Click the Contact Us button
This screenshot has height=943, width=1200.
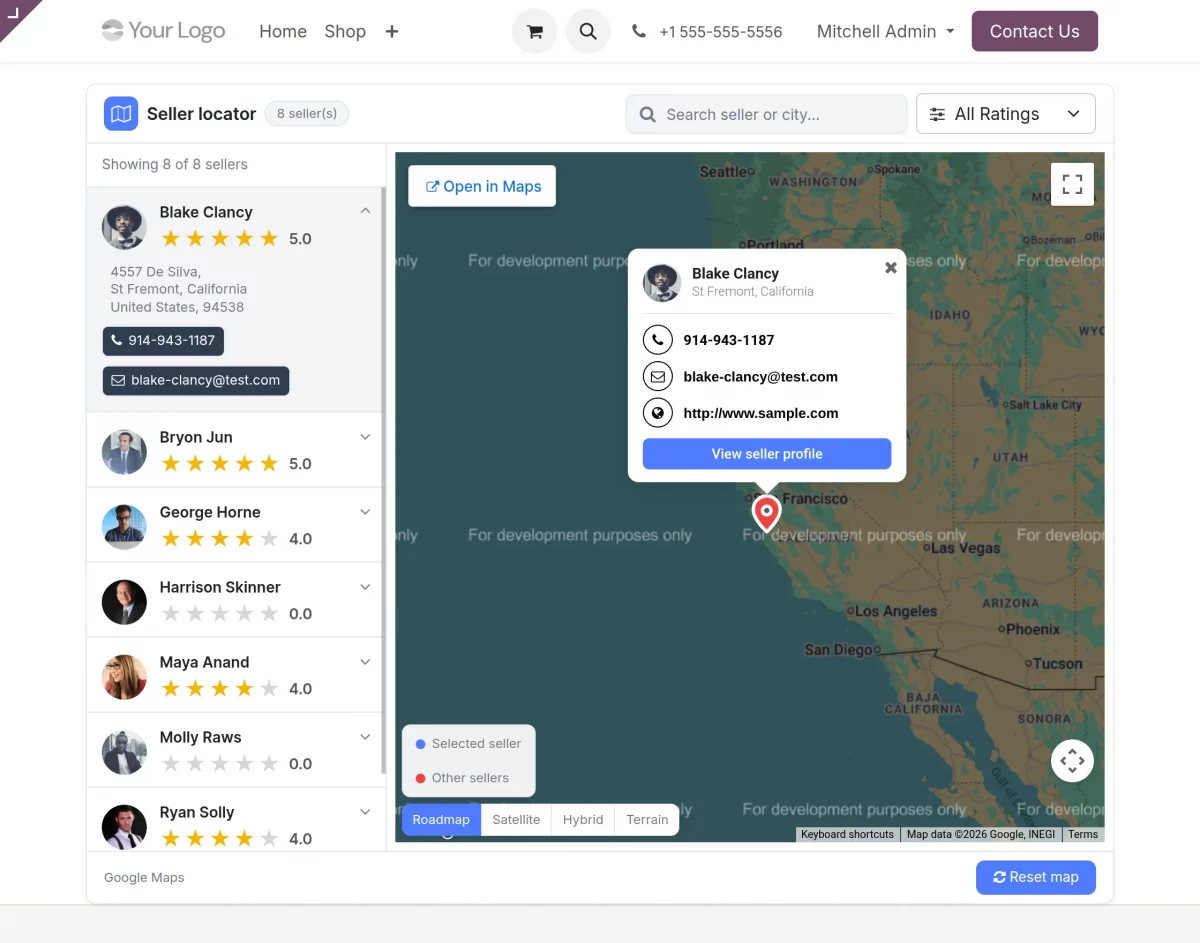(1034, 31)
